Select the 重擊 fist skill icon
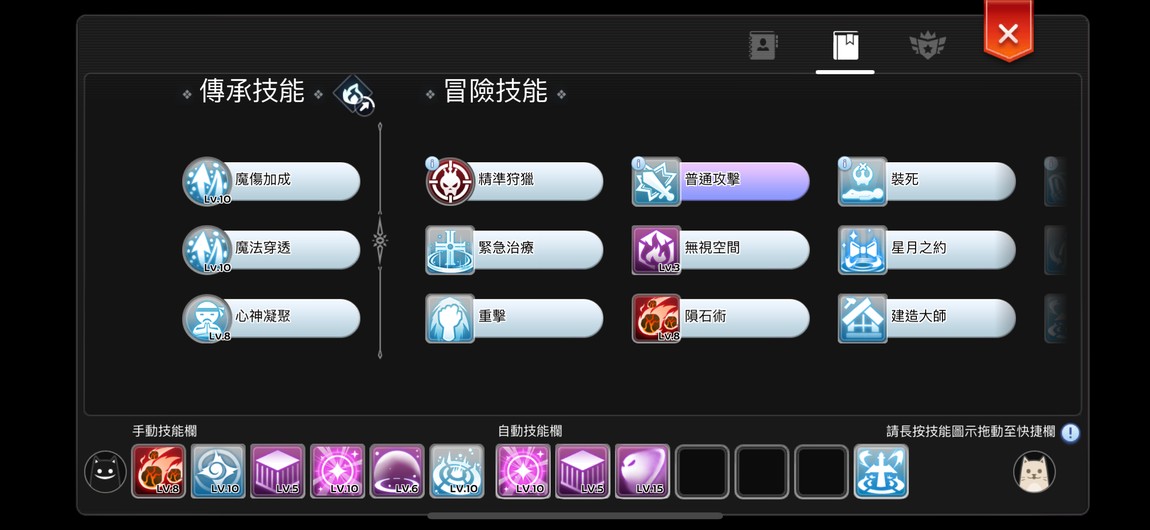The height and width of the screenshot is (530, 1150). [x=450, y=319]
